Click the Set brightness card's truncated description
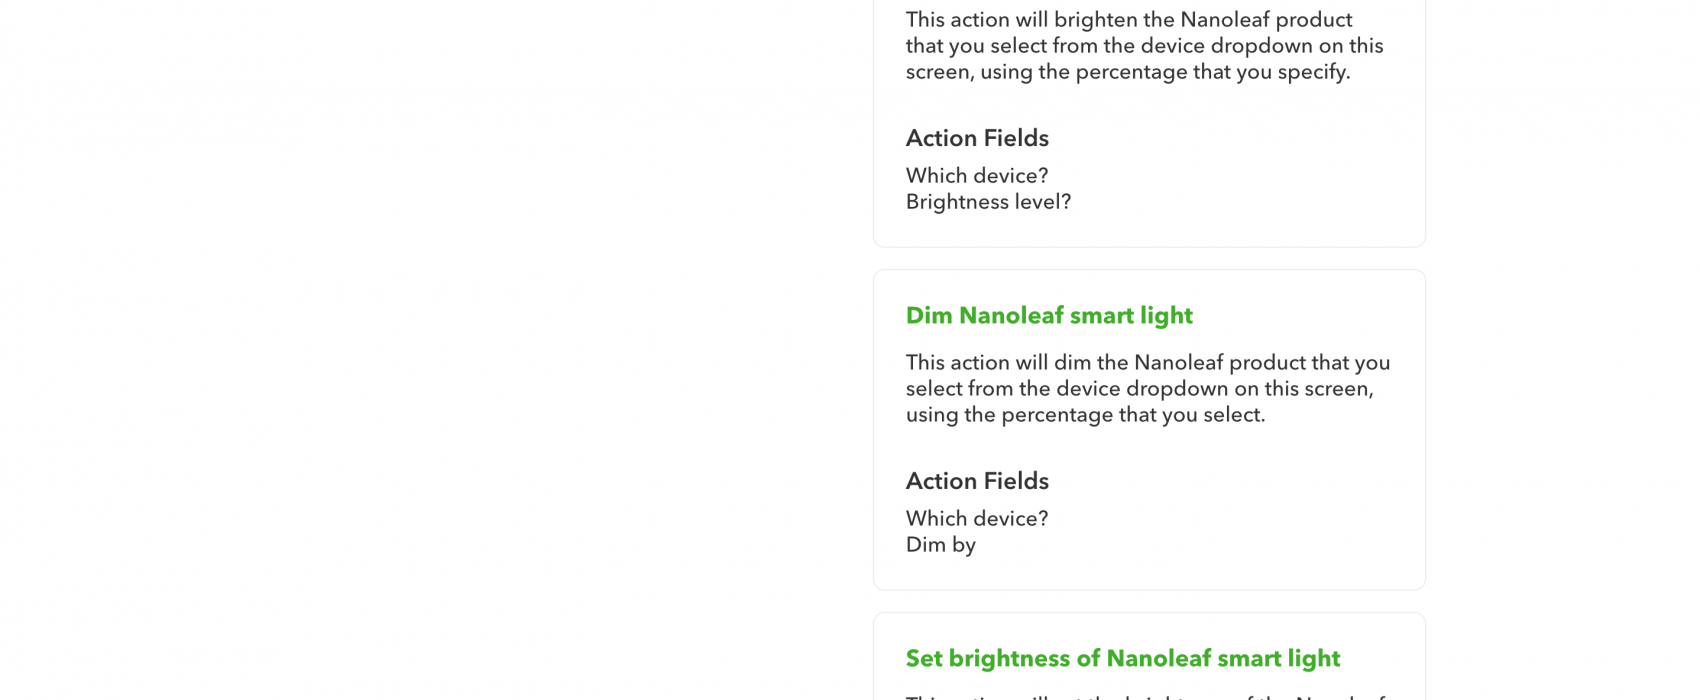 (x=1145, y=696)
